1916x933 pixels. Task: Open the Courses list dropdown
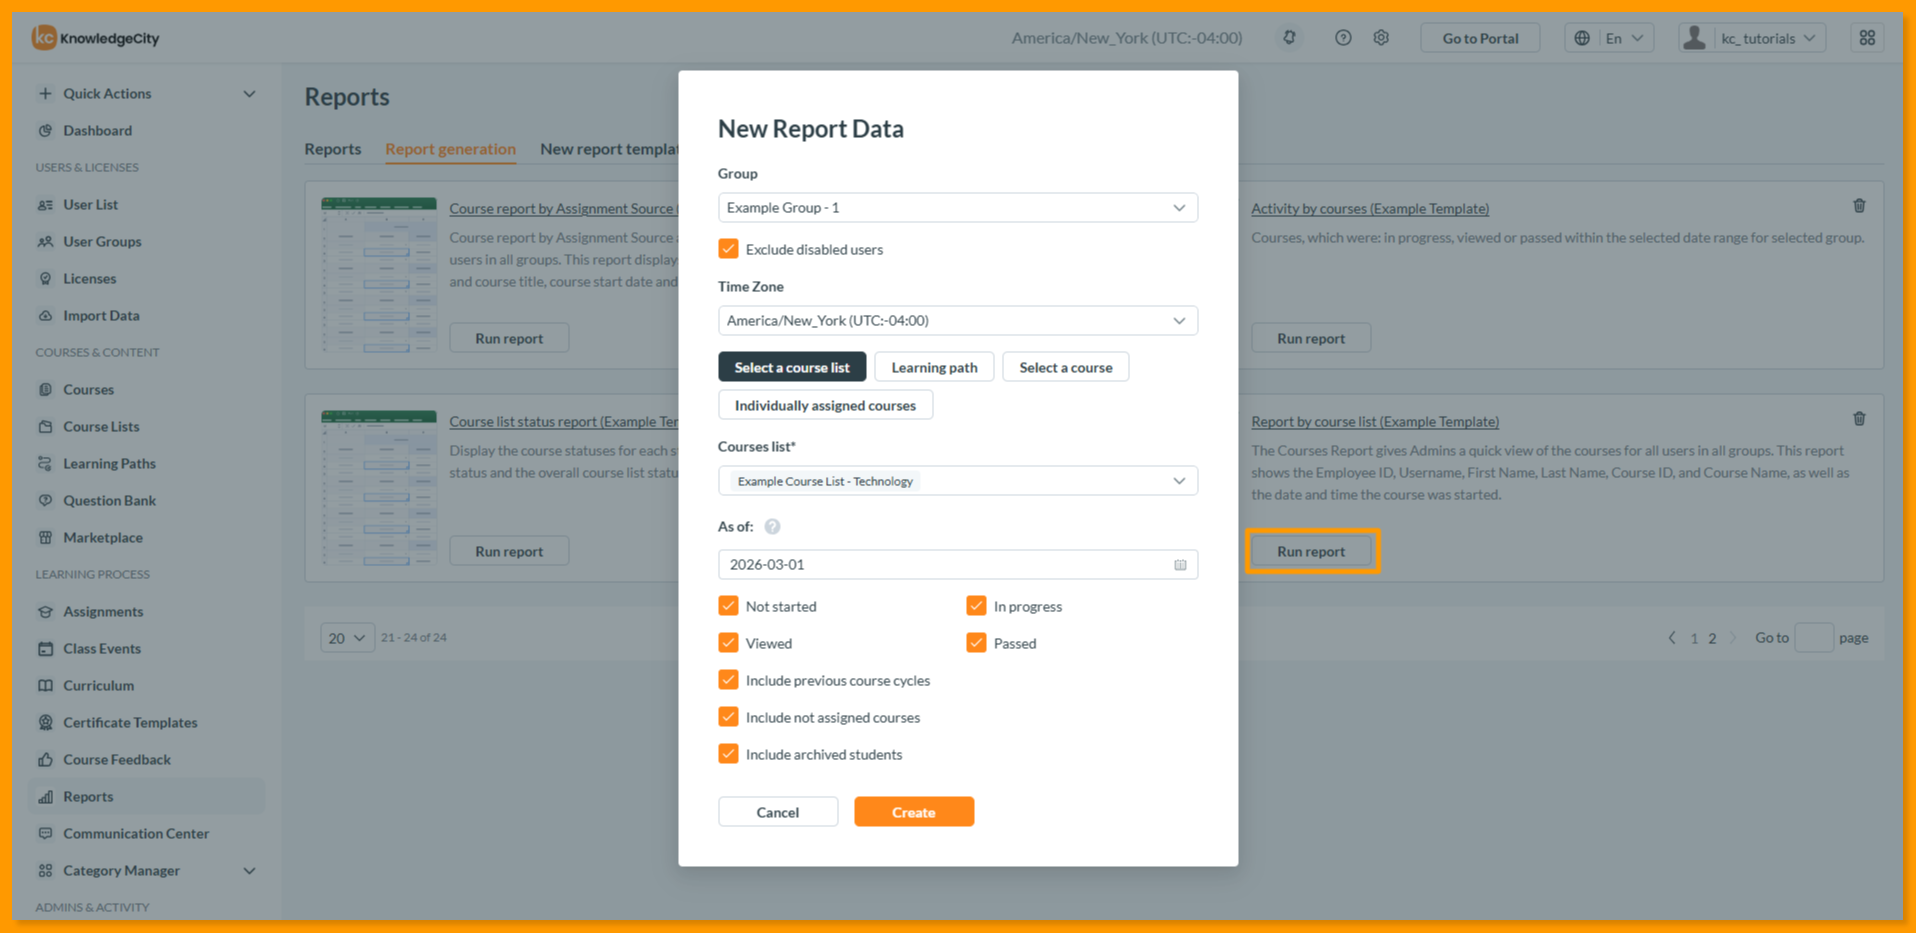click(957, 481)
